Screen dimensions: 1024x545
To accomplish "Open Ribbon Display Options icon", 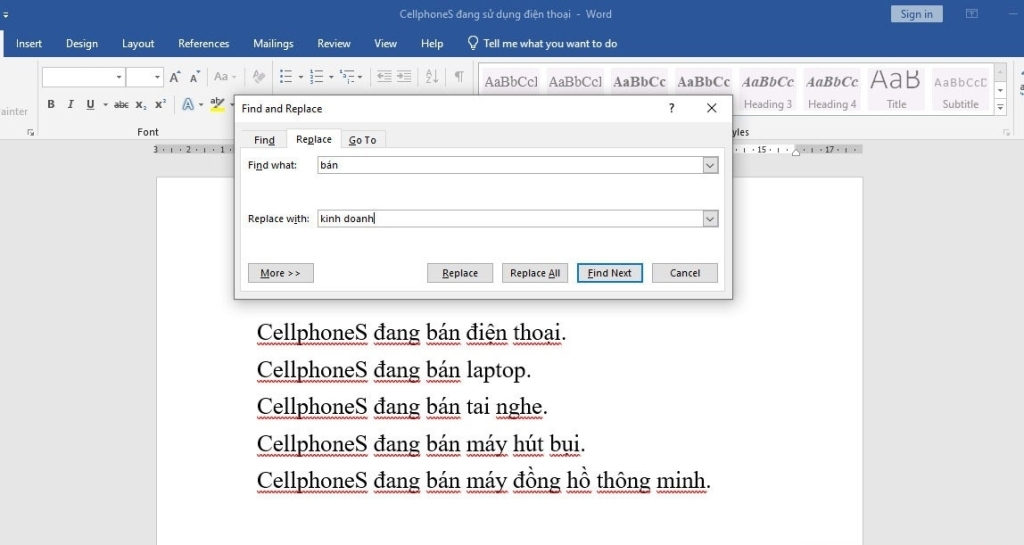I will pos(972,14).
